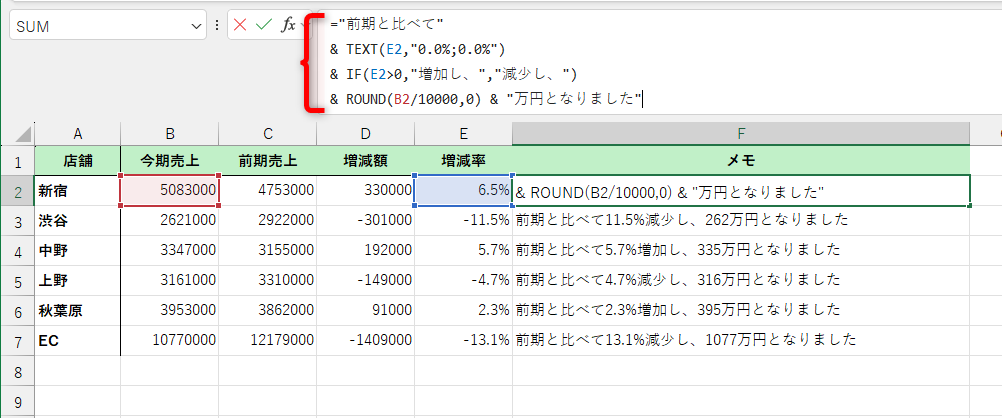Image resolution: width=1002 pixels, height=418 pixels.
Task: Select column D header
Action: [x=365, y=134]
